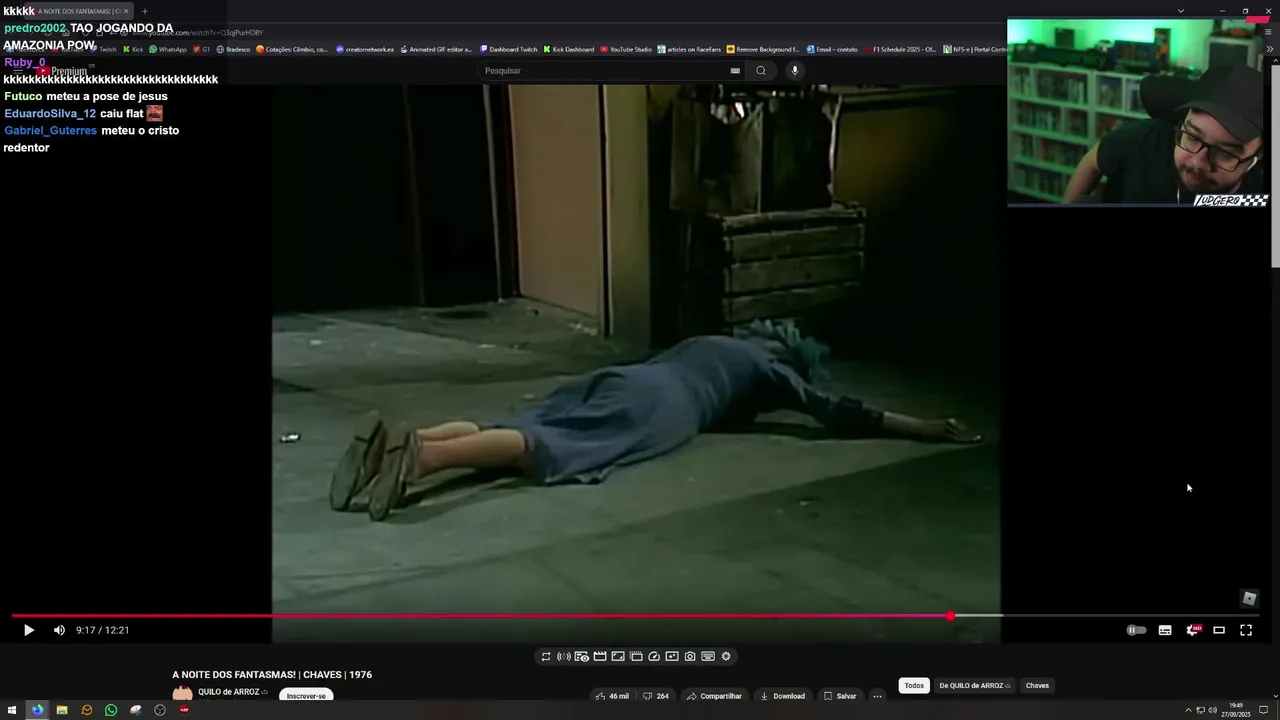Take a screenshot with the camera icon

(x=690, y=657)
